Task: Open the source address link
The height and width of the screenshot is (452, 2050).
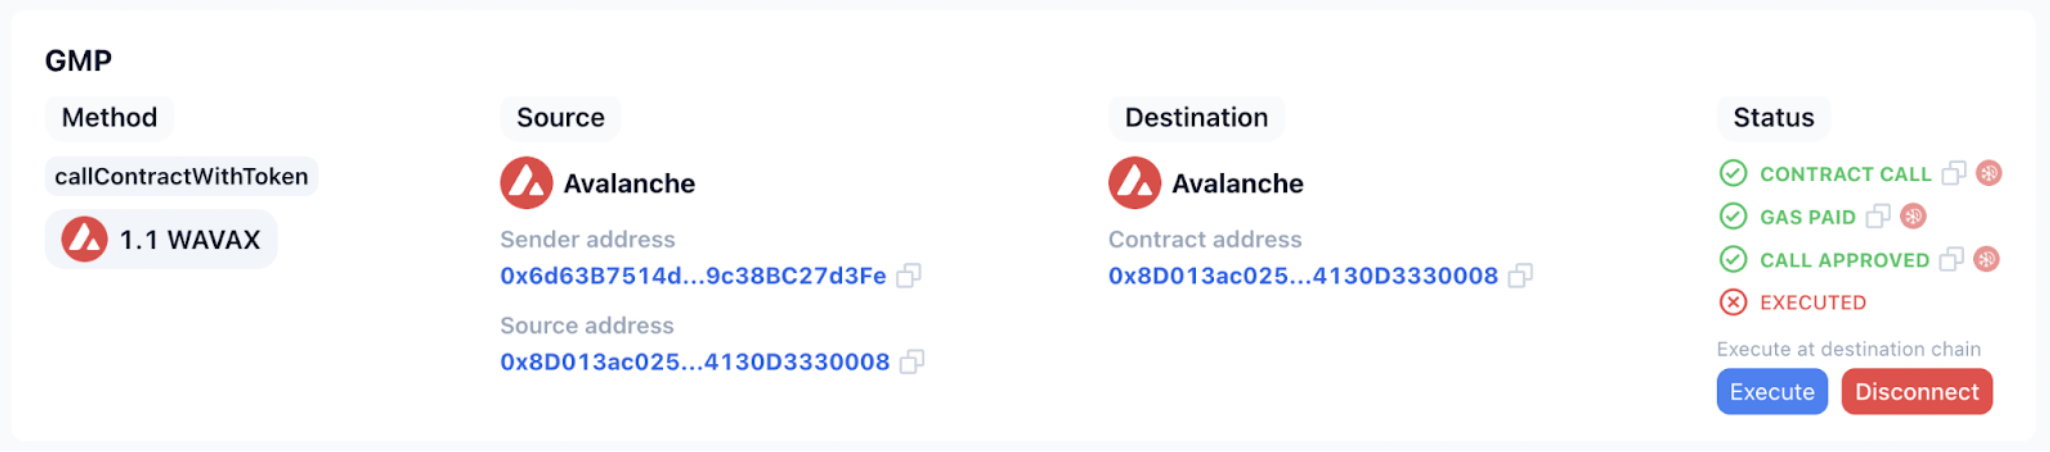Action: [x=694, y=362]
